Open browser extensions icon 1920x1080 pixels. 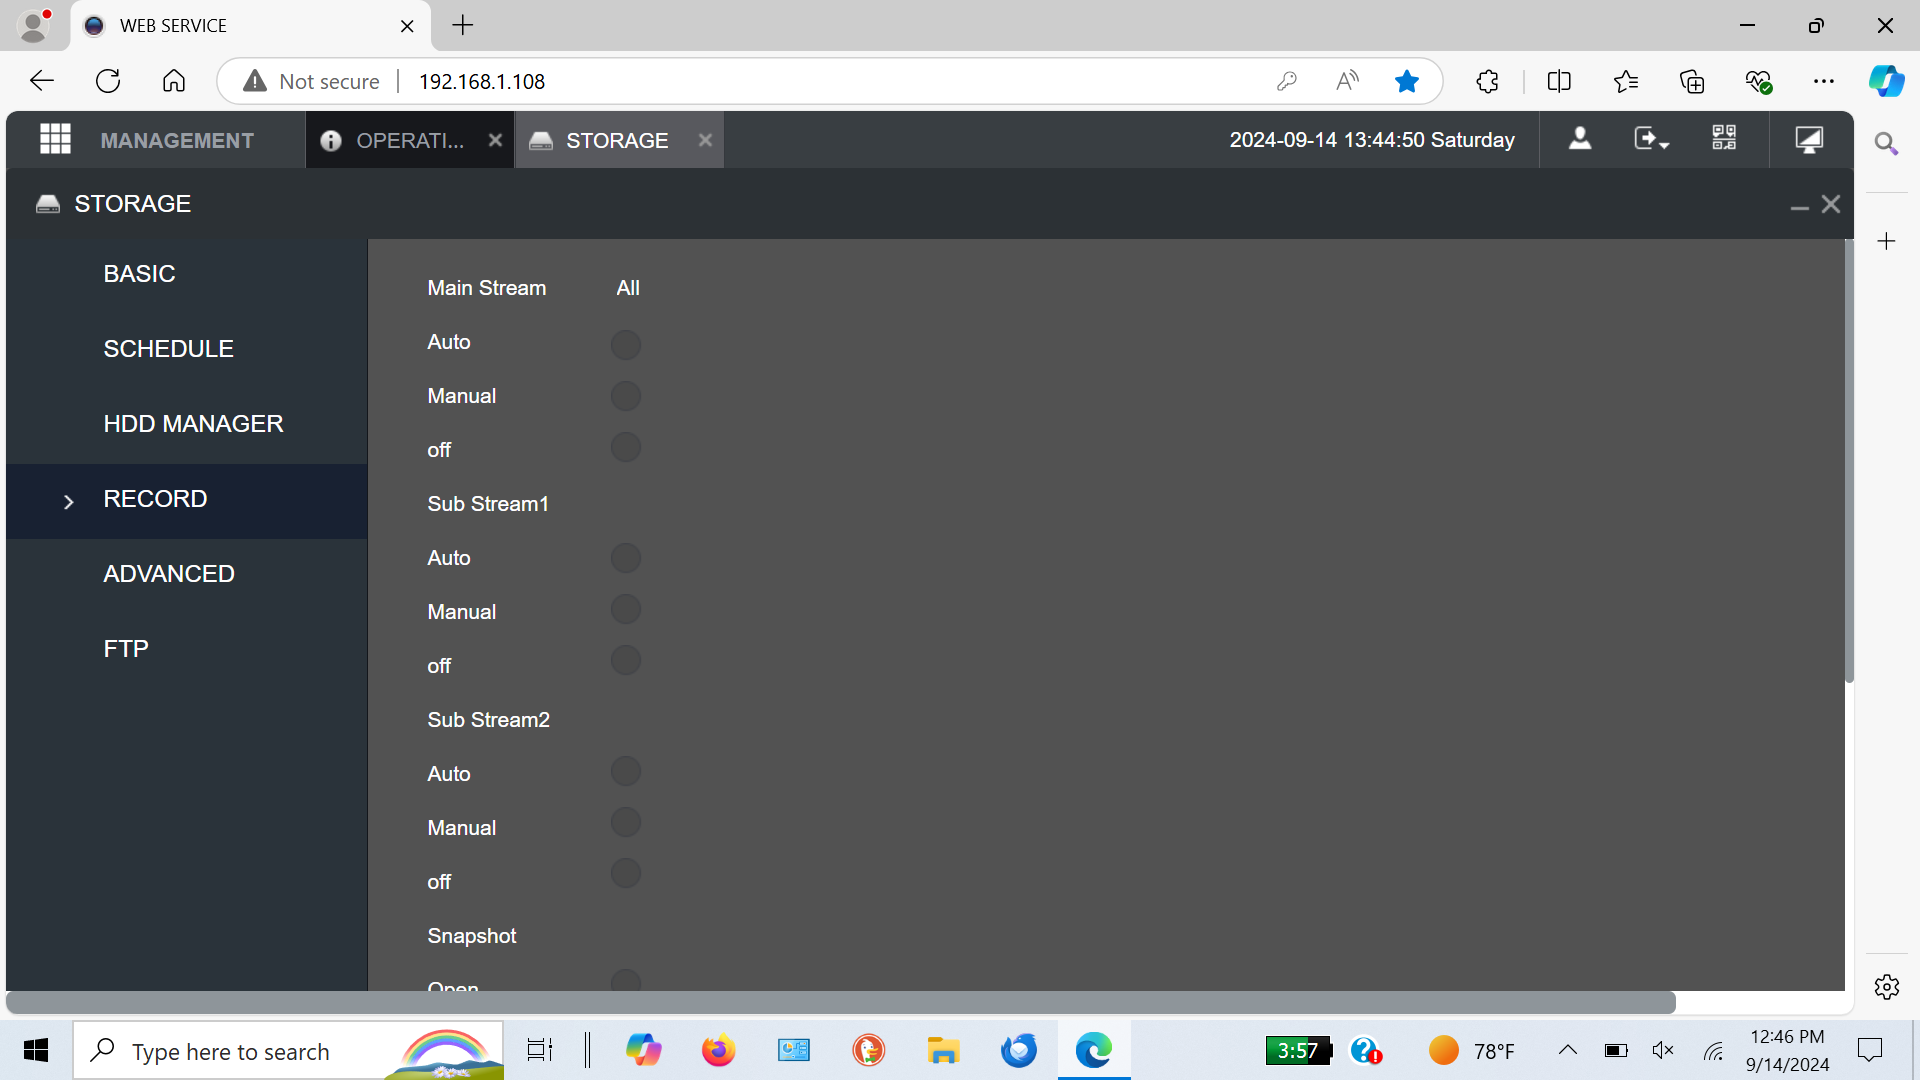pos(1487,81)
